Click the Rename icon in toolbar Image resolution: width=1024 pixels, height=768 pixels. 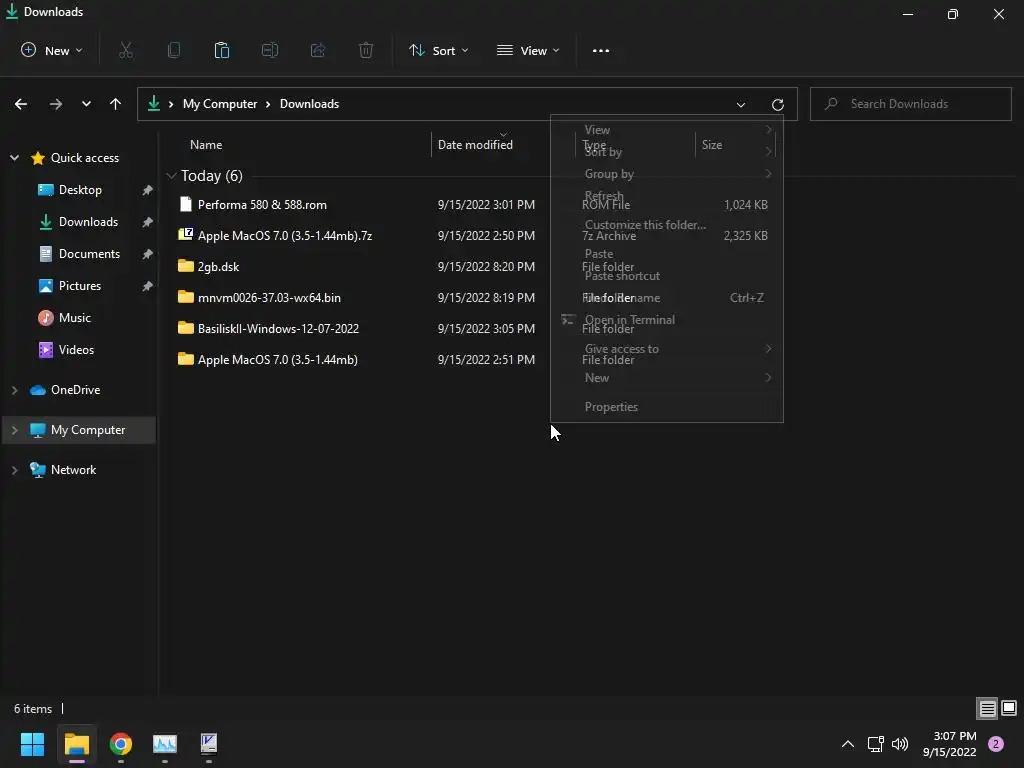270,50
